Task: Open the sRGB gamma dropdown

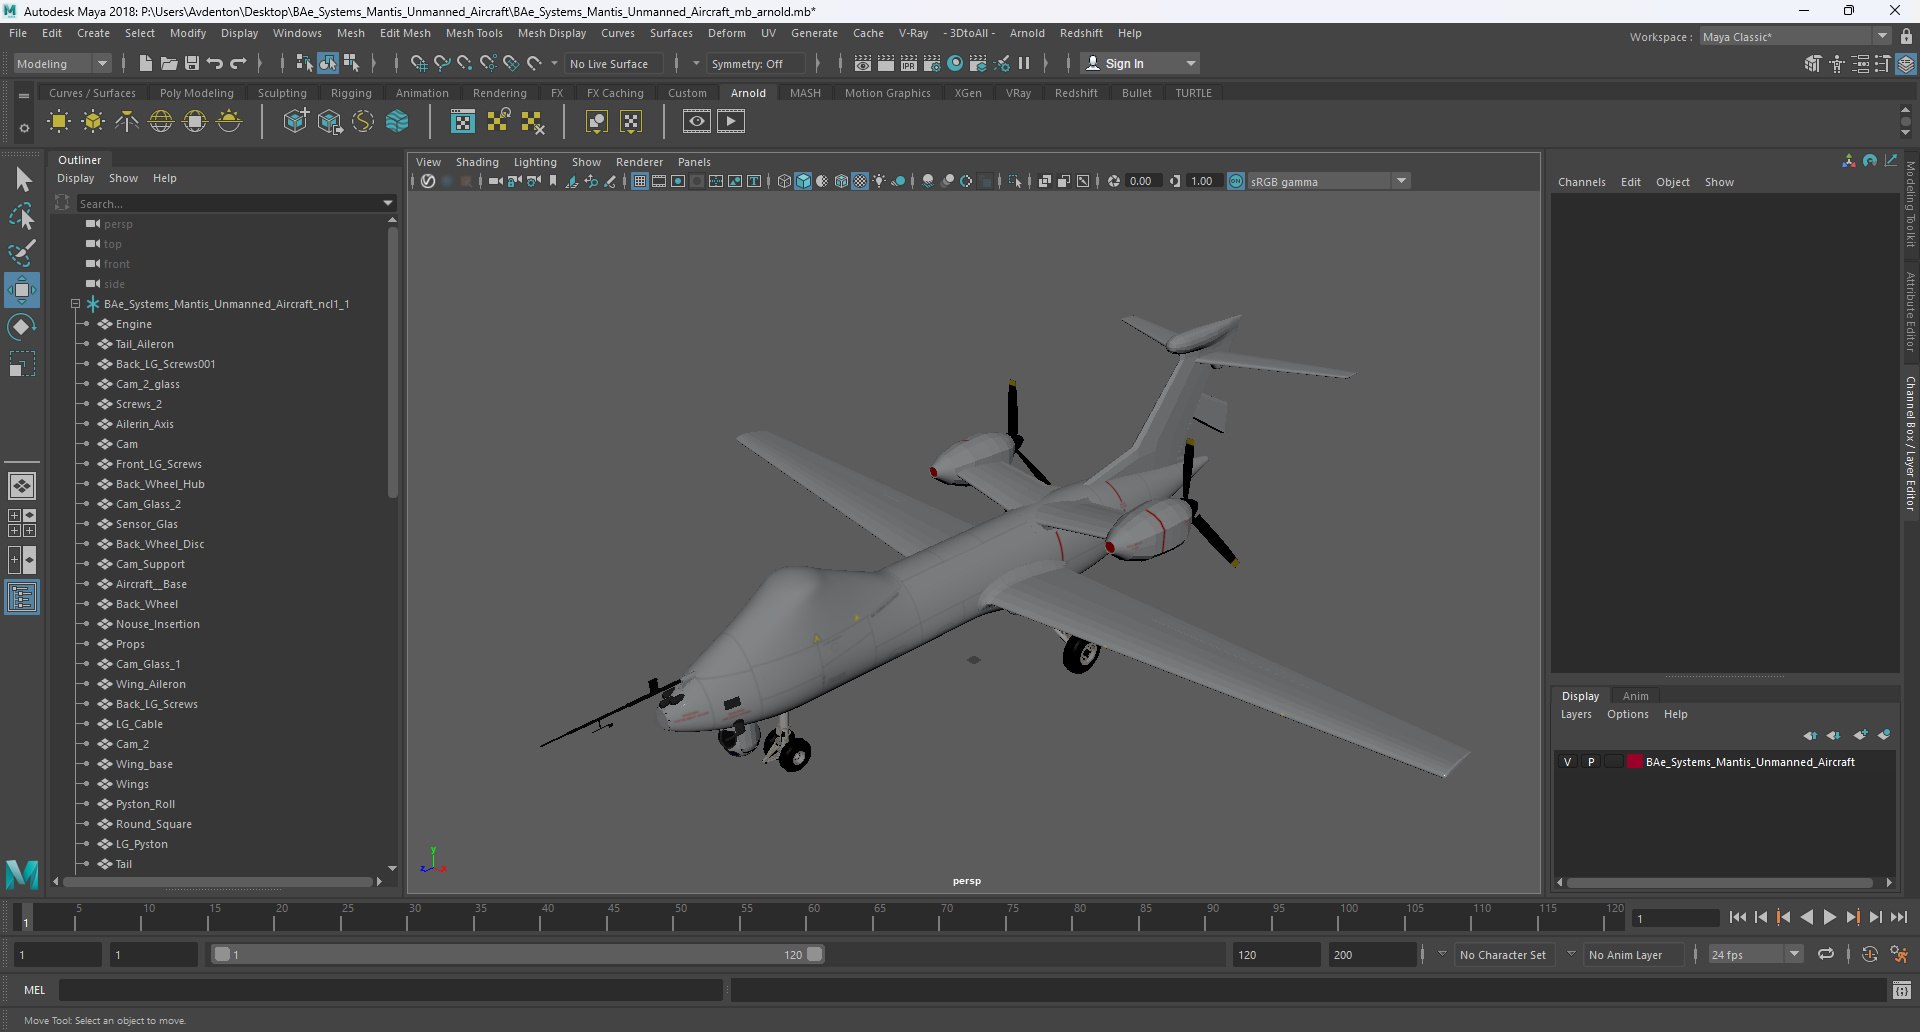Action: click(1329, 181)
